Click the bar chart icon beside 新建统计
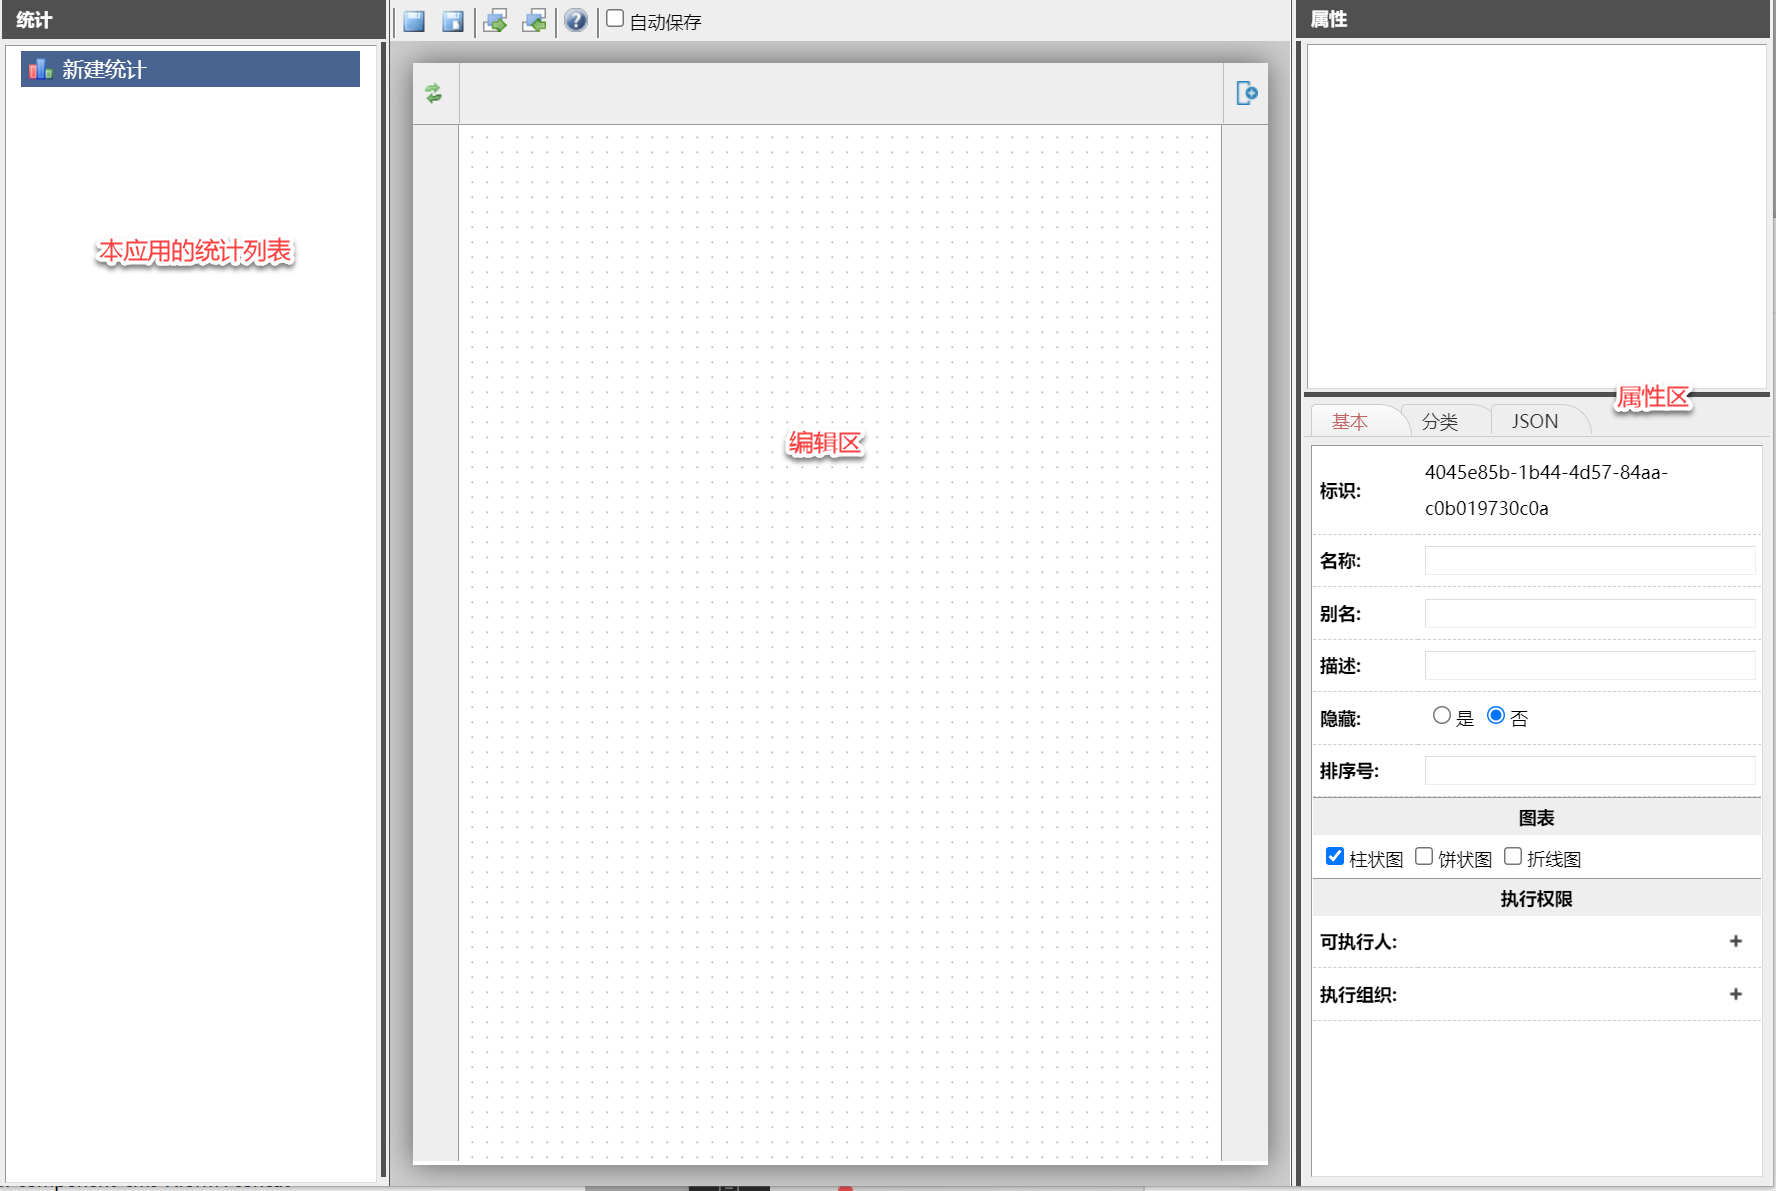1776x1191 pixels. click(x=40, y=69)
